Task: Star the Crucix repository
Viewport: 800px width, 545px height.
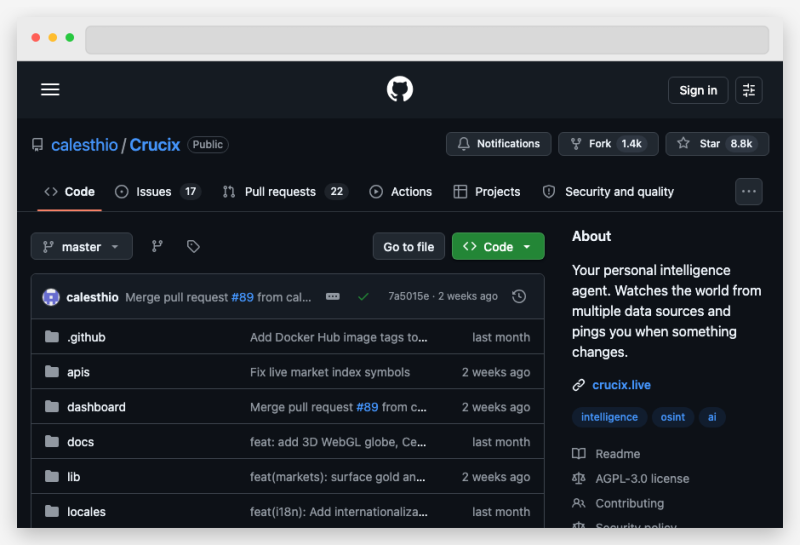Action: point(717,144)
